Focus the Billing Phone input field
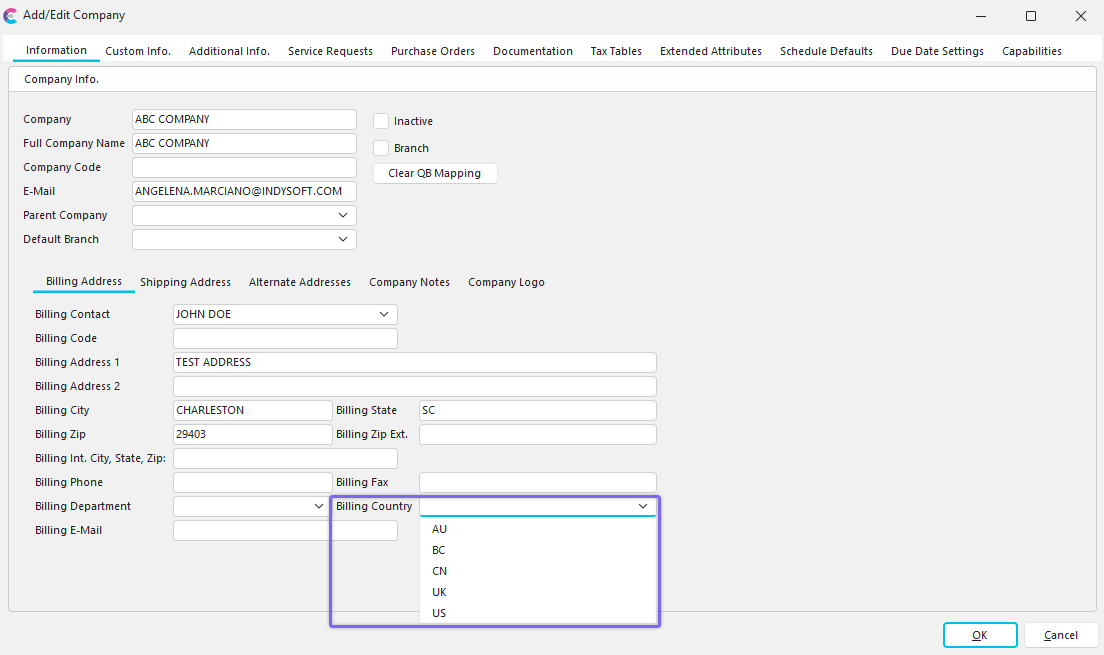The height and width of the screenshot is (655, 1104). 252,483
